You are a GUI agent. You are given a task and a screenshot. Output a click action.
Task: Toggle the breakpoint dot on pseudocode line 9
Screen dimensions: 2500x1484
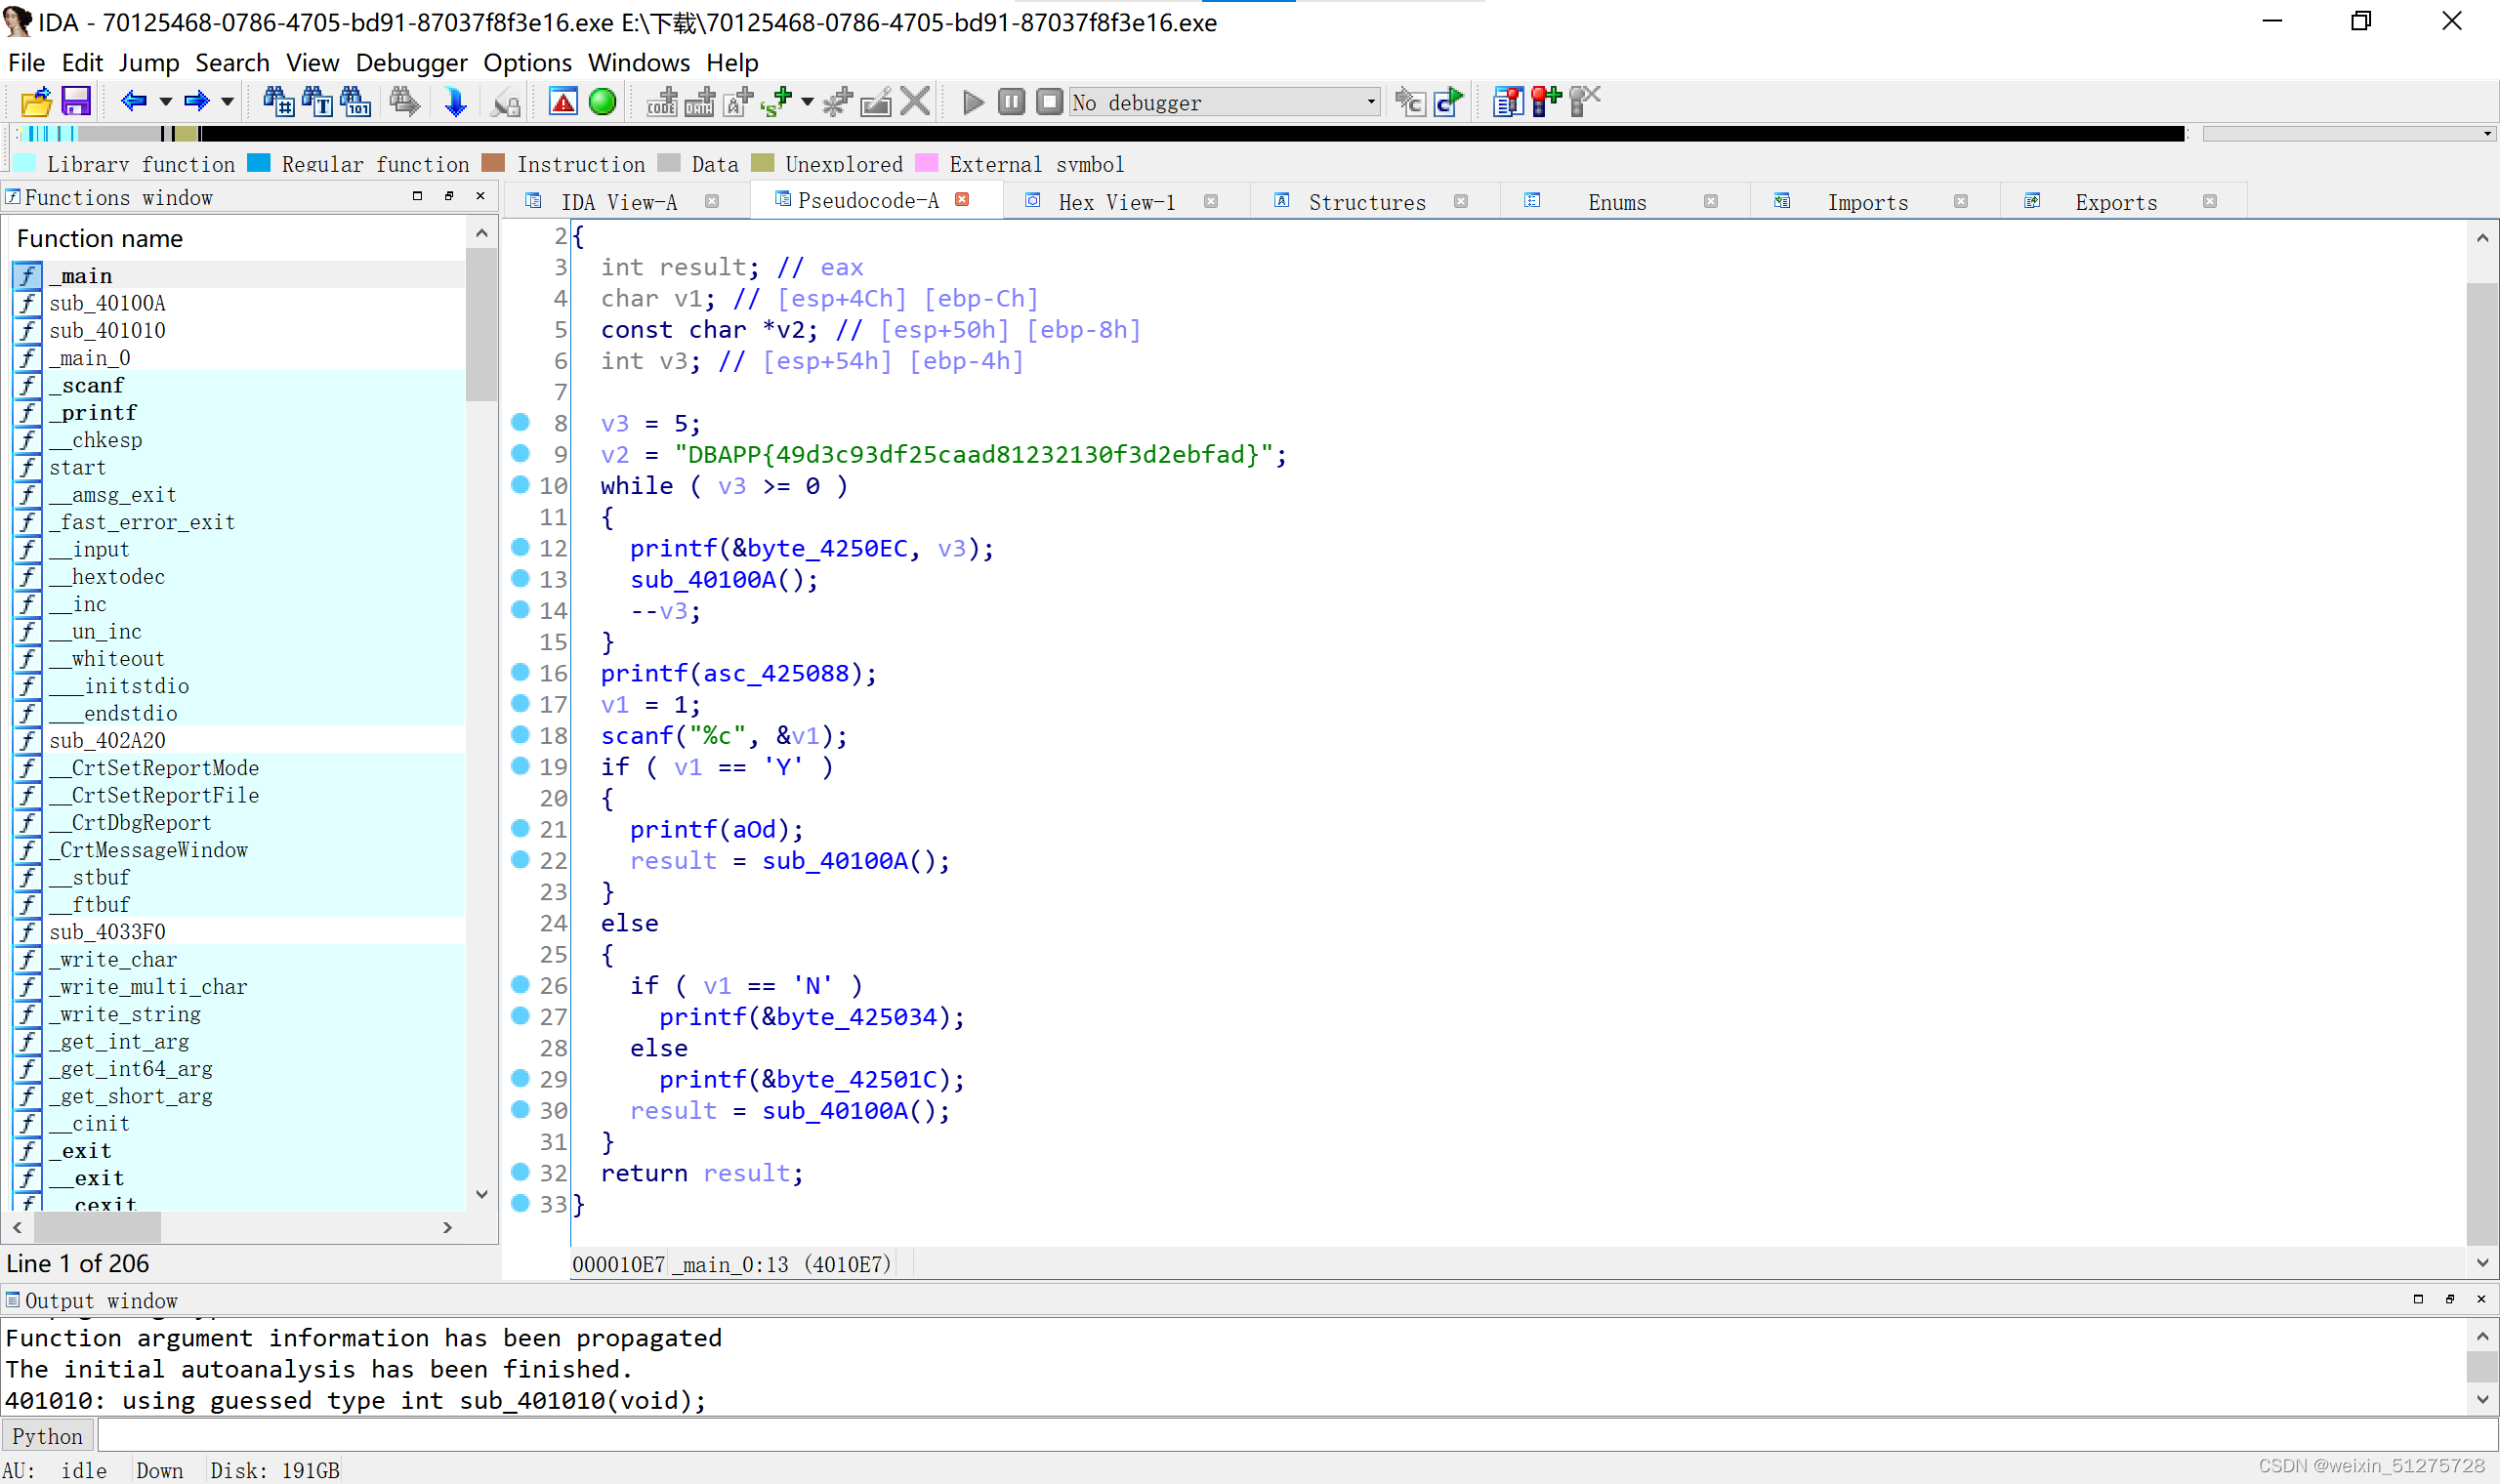click(x=520, y=453)
